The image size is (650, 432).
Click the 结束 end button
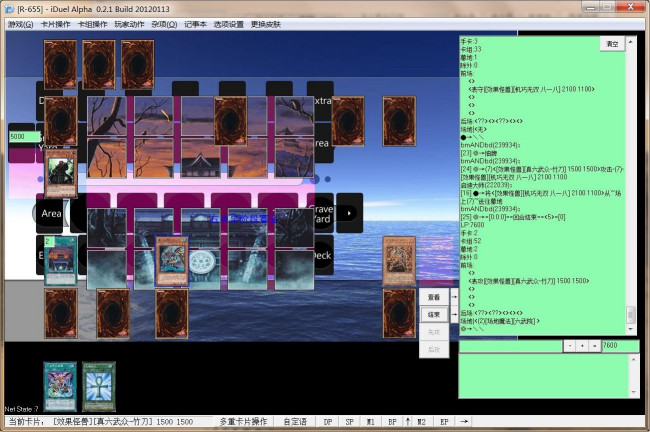click(x=434, y=315)
